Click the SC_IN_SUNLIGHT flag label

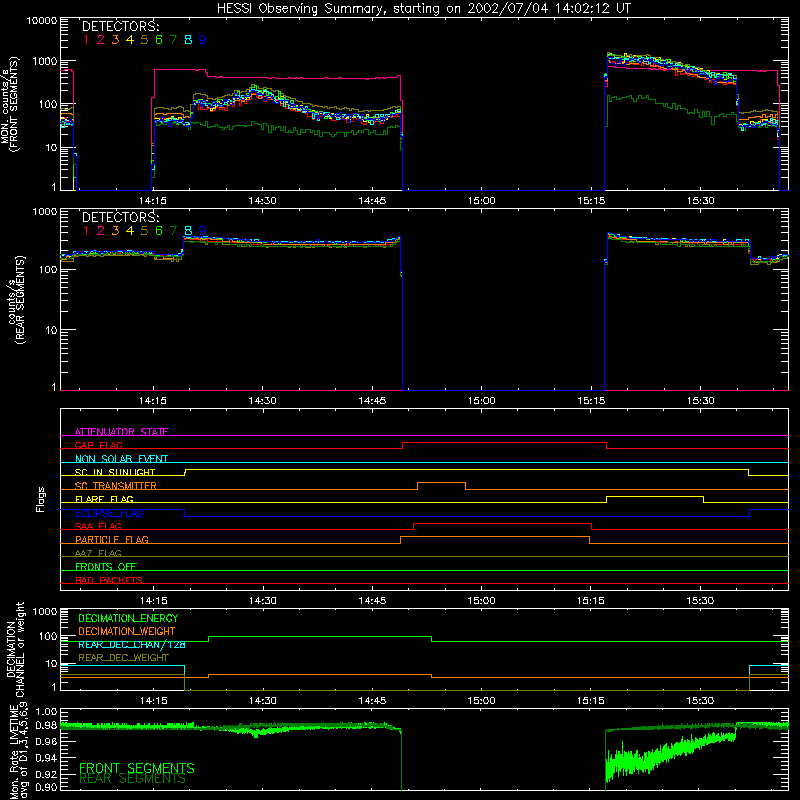point(115,472)
